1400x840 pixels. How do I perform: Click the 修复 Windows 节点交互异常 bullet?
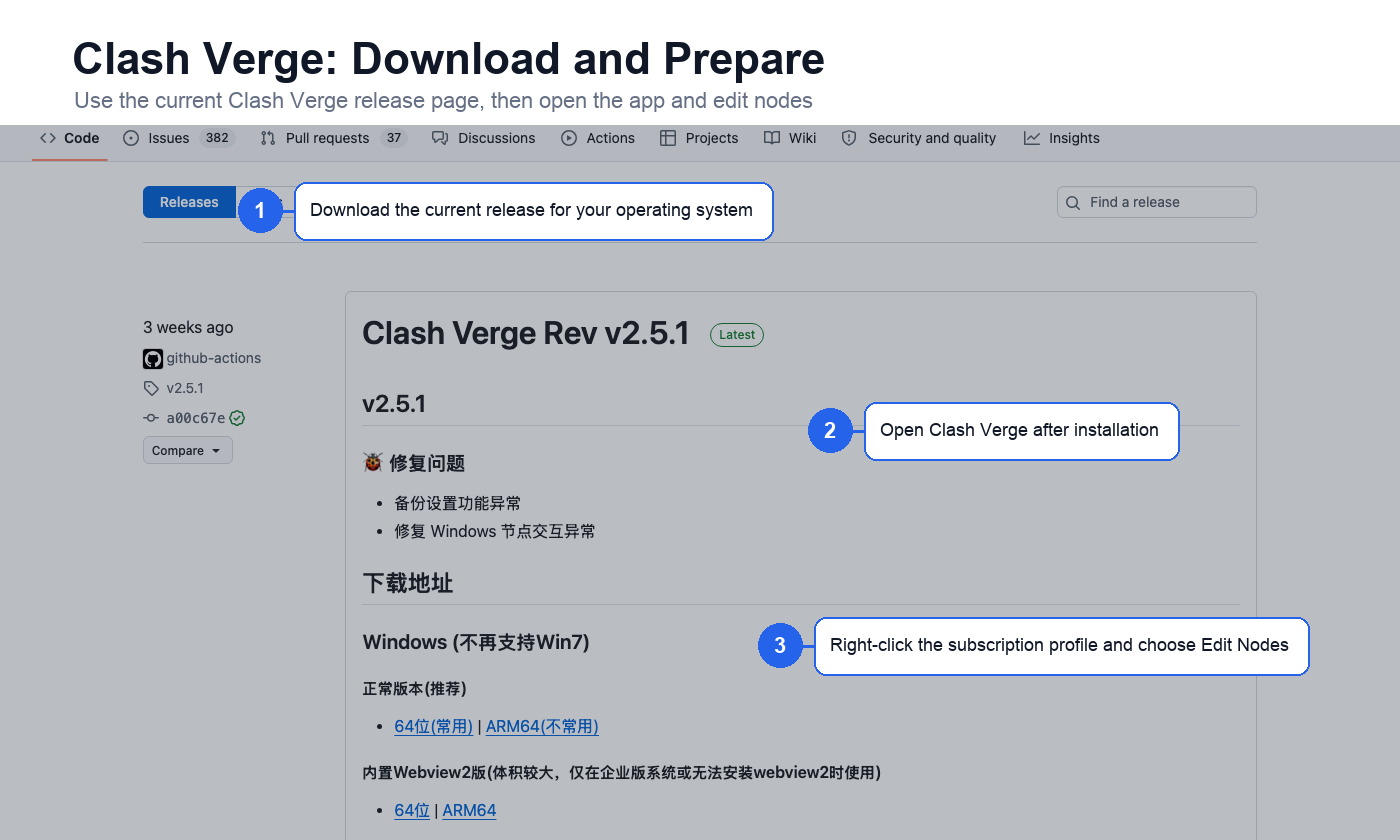[x=495, y=531]
